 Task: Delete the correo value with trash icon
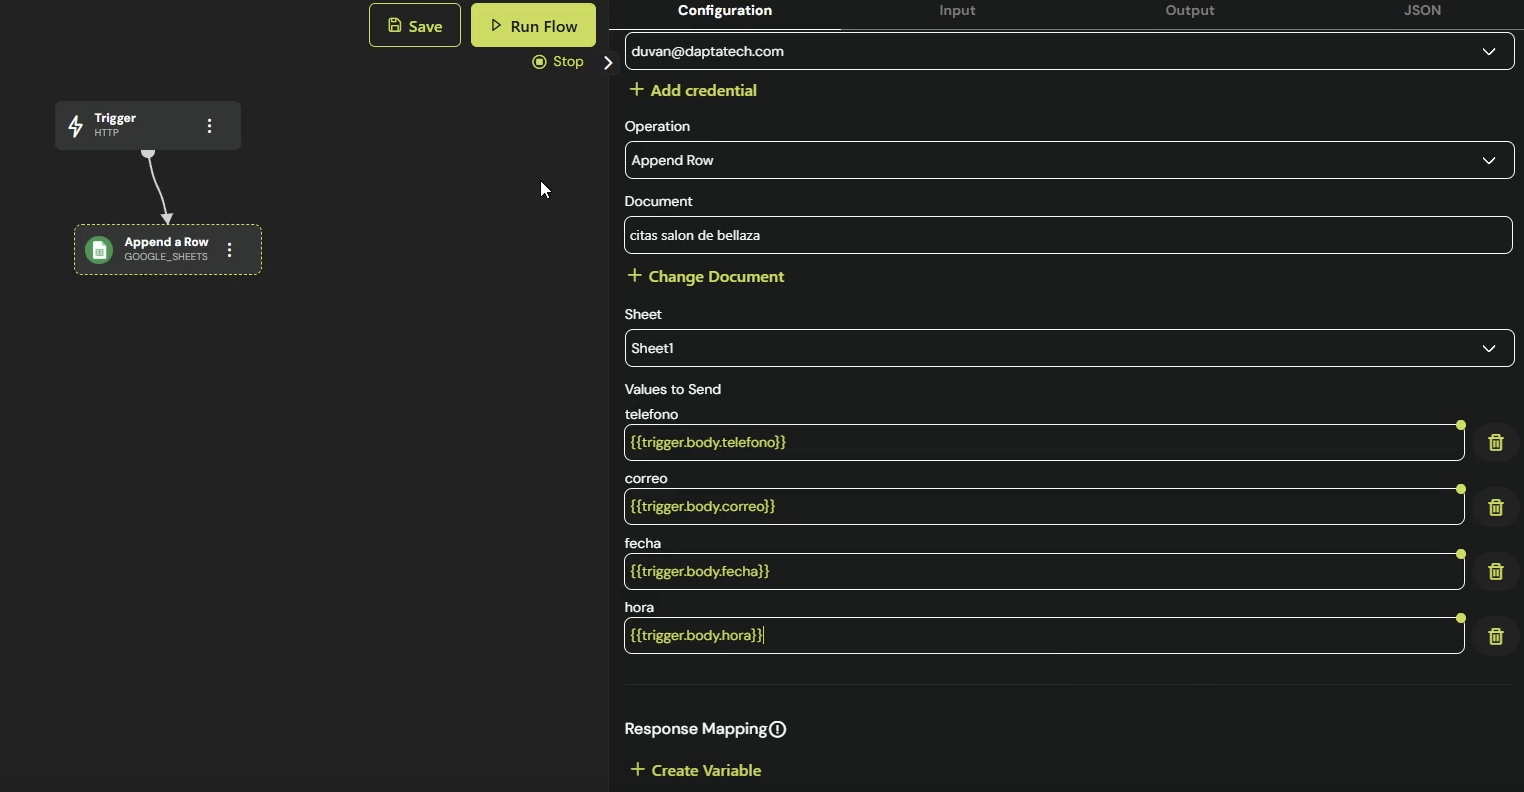(1495, 508)
